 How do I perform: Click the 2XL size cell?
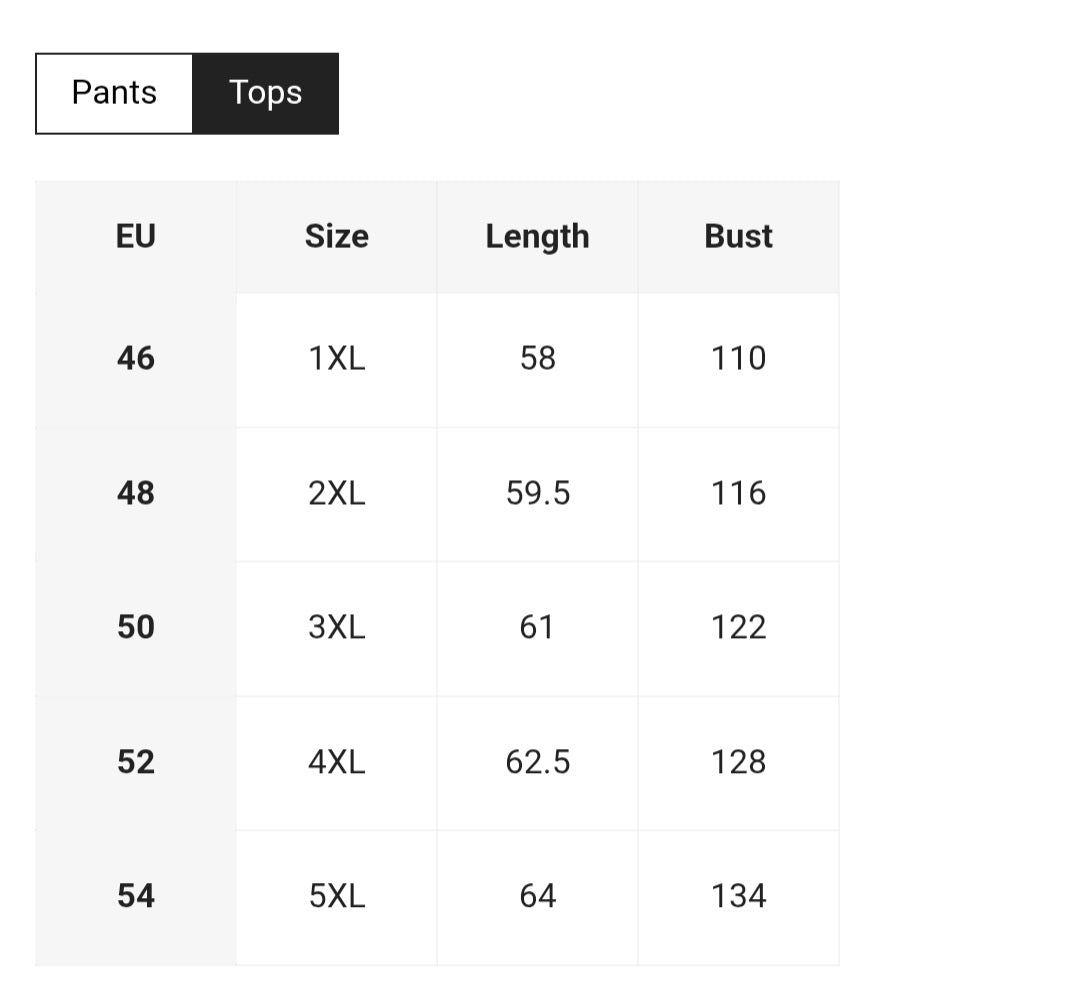tap(336, 493)
